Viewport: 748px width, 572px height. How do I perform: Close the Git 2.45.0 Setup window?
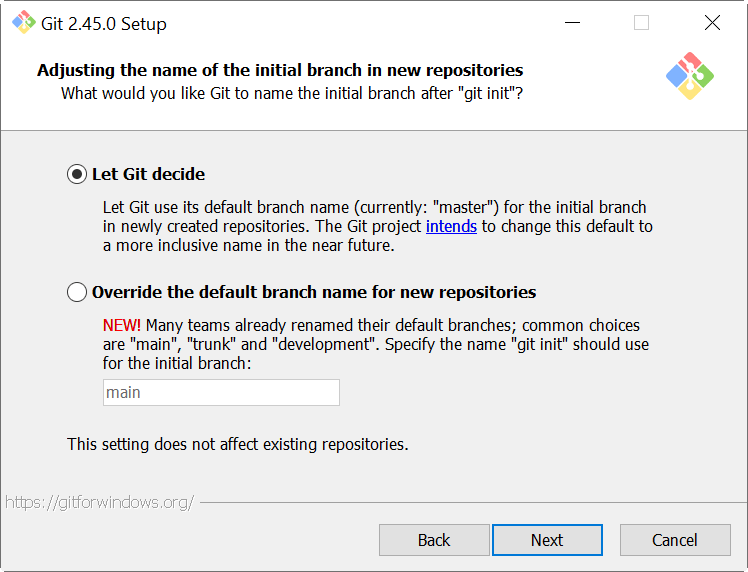point(712,23)
